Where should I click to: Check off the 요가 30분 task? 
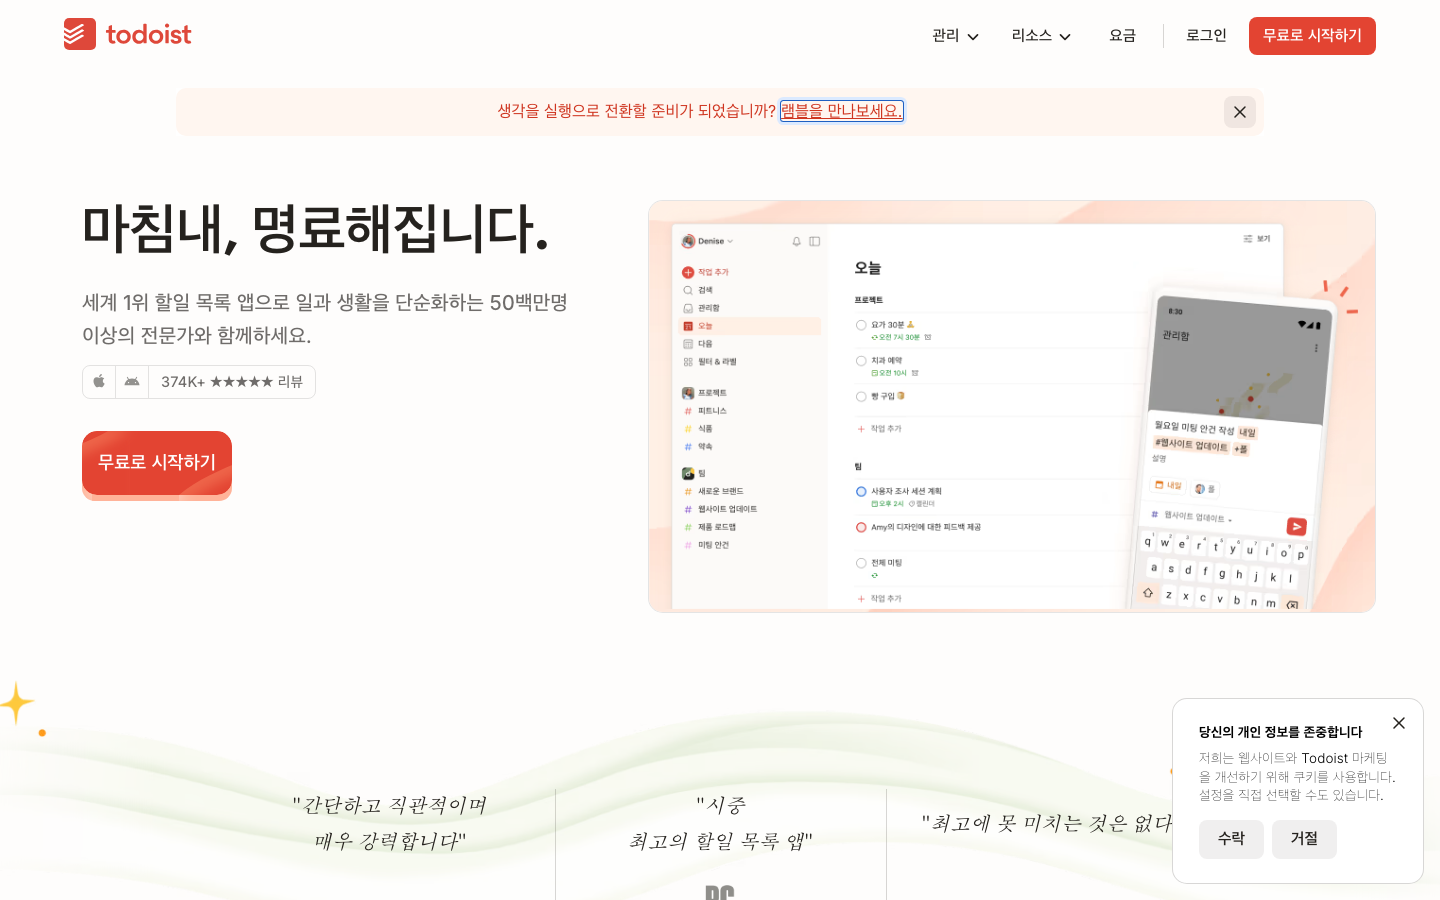(x=861, y=325)
